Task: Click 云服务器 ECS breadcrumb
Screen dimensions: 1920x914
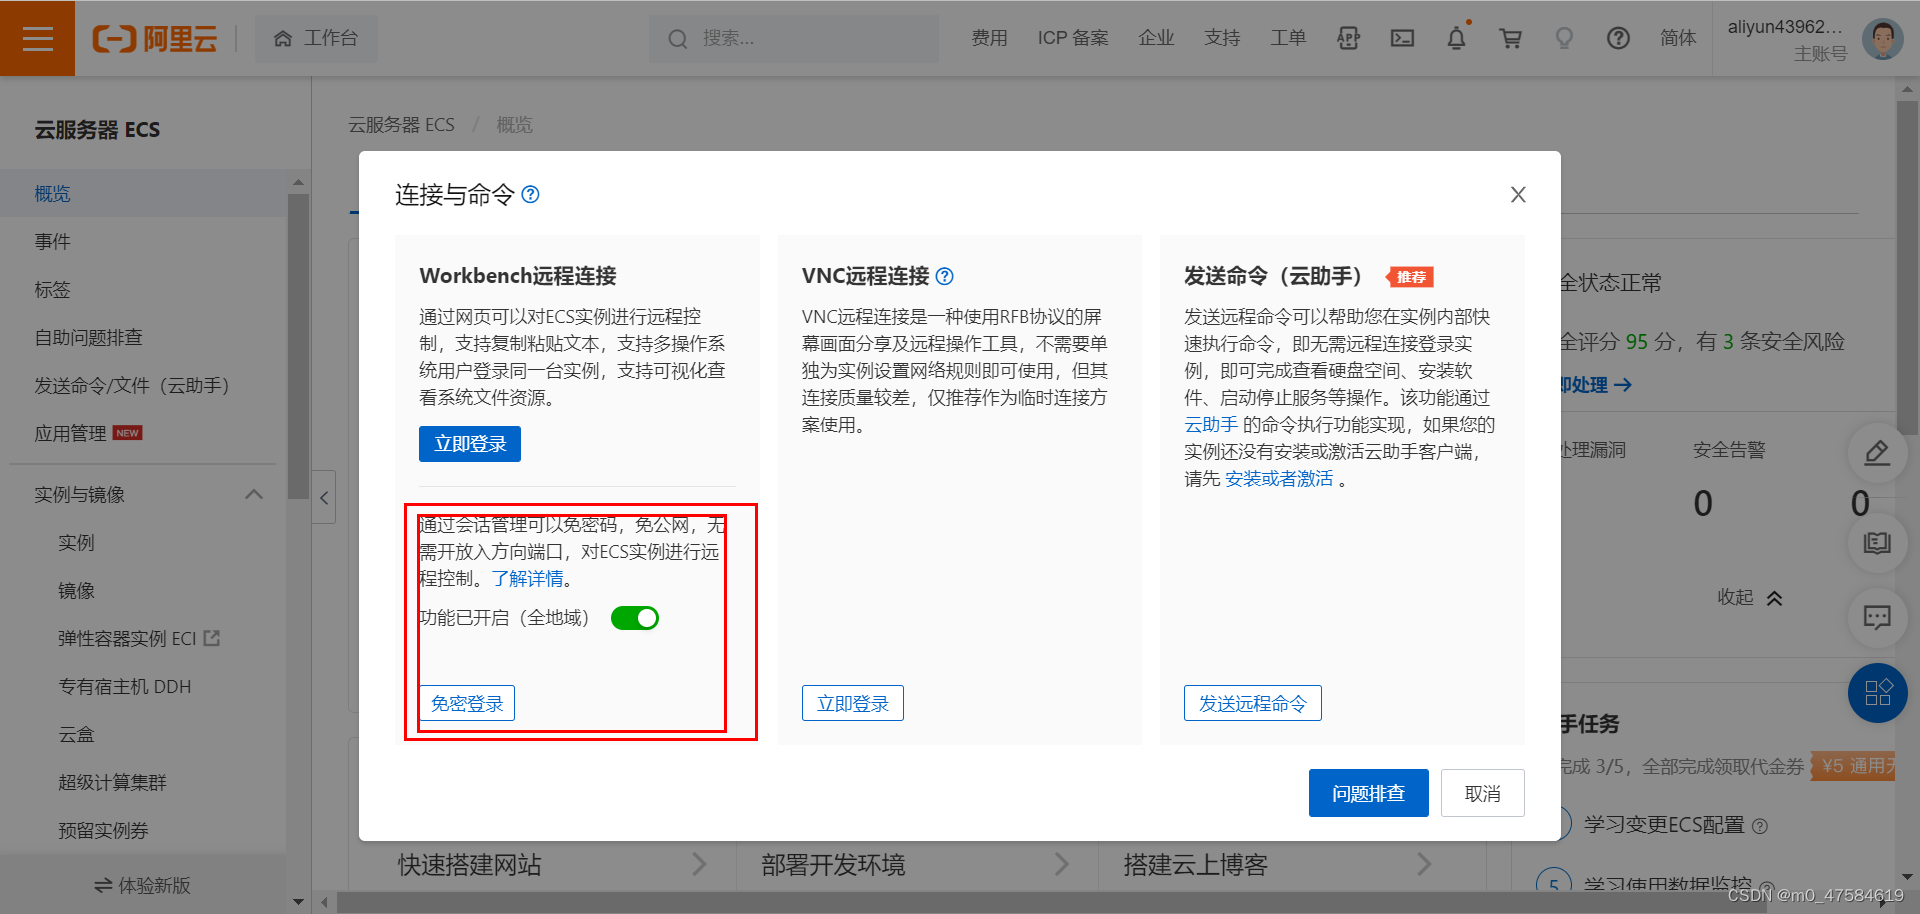Action: pos(401,125)
